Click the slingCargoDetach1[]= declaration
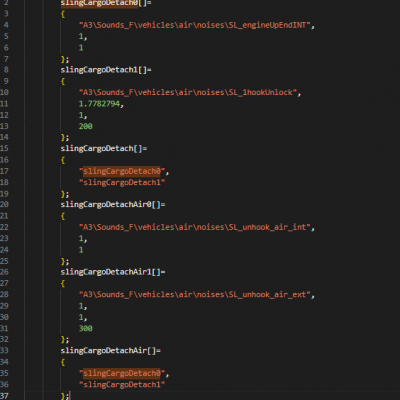This screenshot has height=400, width=400. 106,70
